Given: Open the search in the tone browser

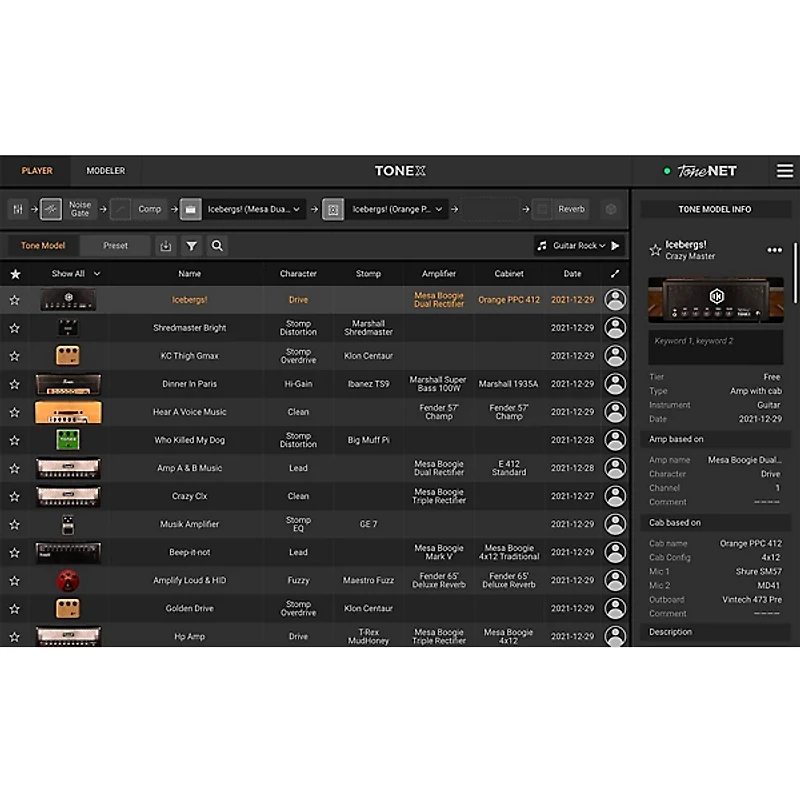Looking at the screenshot, I should coord(219,245).
